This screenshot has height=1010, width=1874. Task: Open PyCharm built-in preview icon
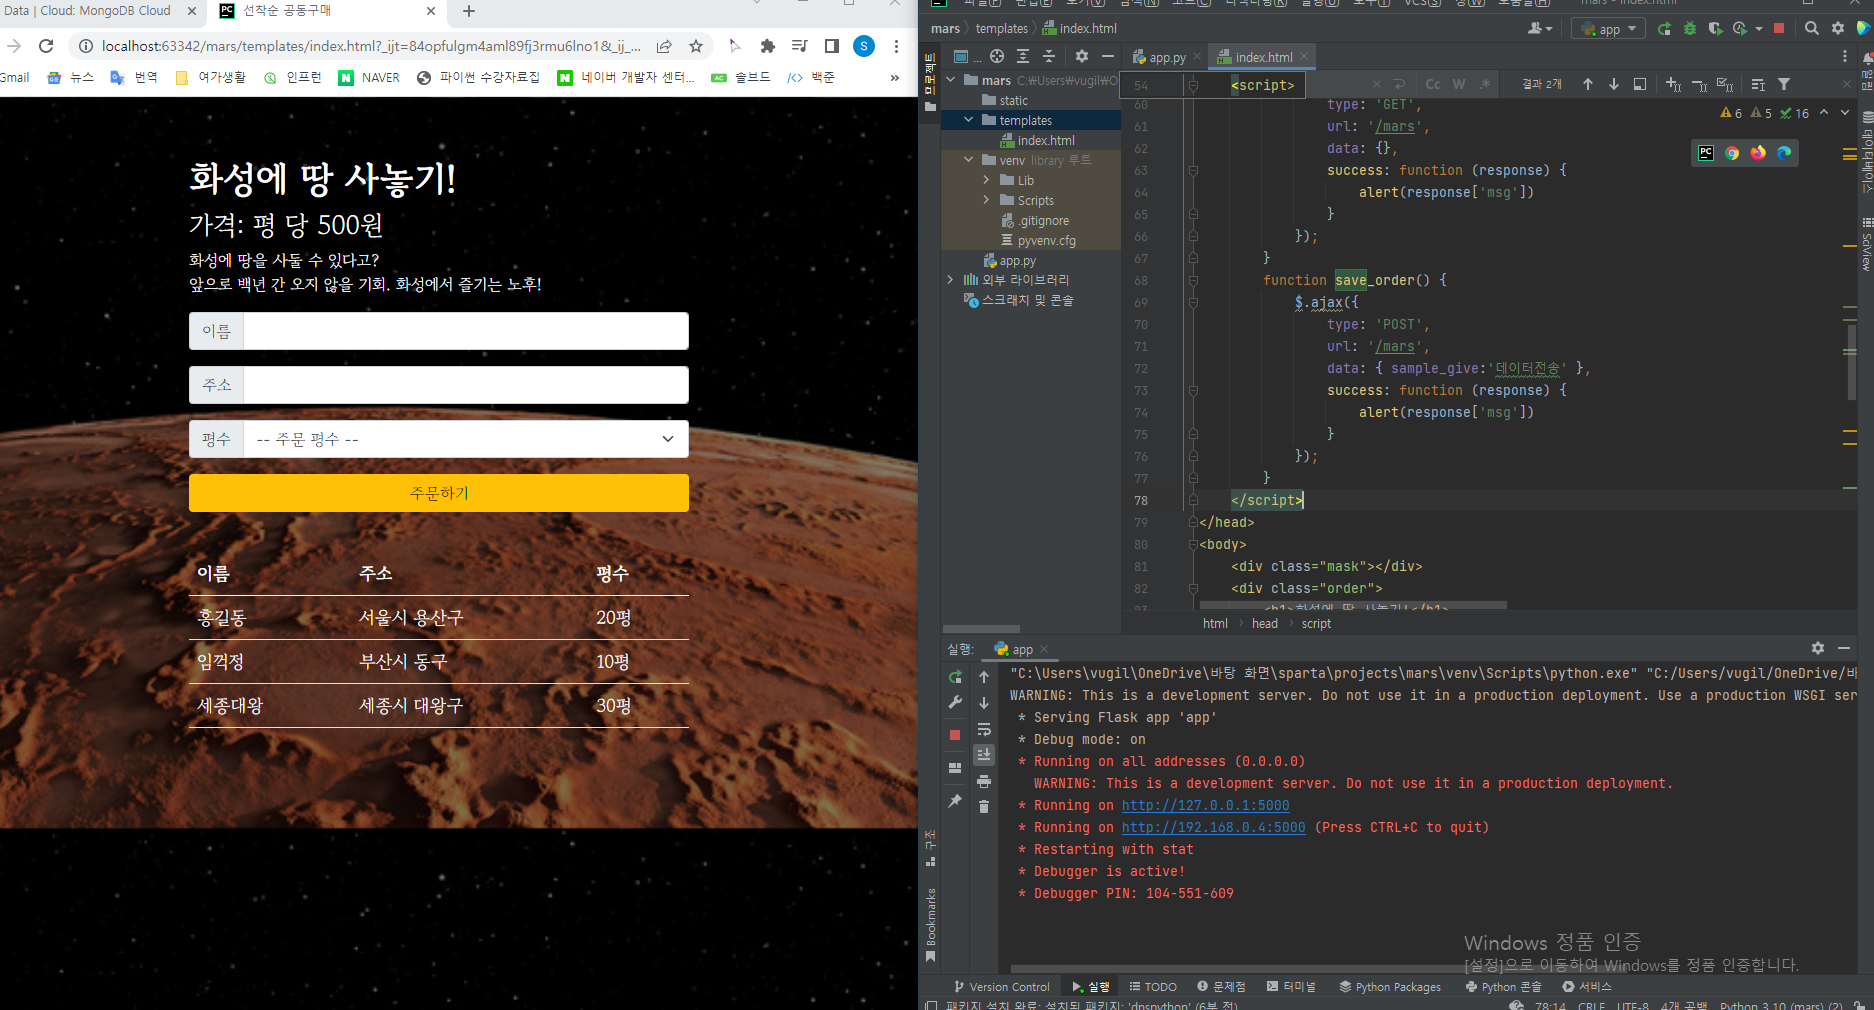pos(1706,153)
